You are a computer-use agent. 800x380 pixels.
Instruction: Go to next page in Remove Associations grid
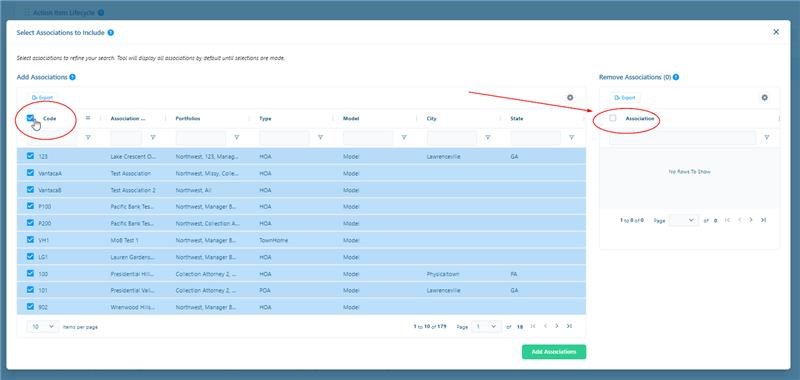click(x=751, y=220)
